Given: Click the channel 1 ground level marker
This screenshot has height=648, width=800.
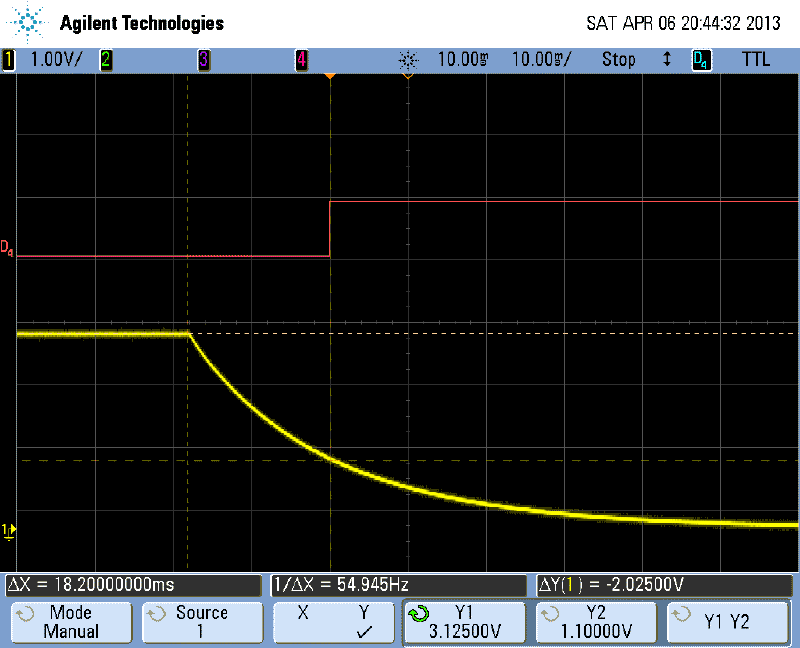Looking at the screenshot, I should tap(8, 532).
